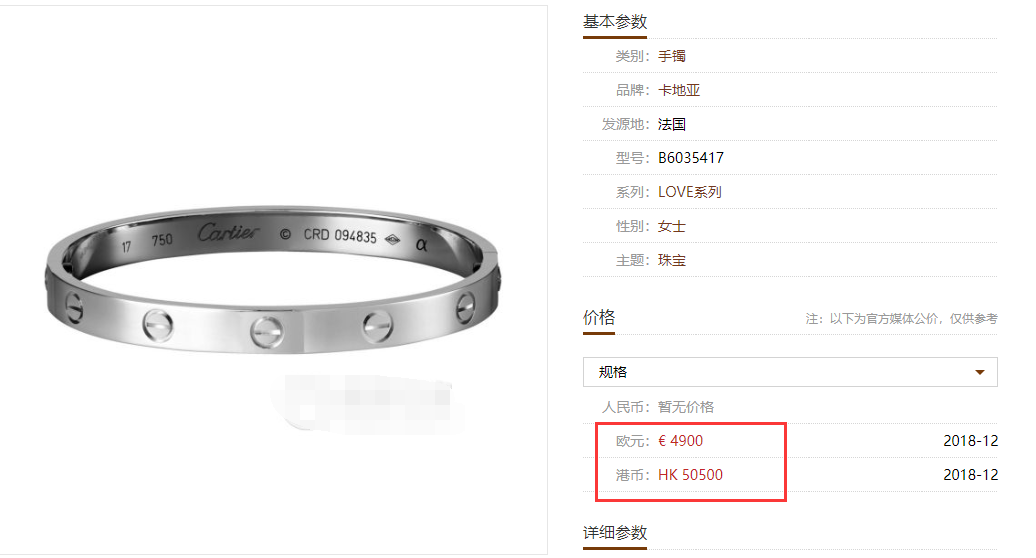The width and height of the screenshot is (1036, 558).
Task: Click the Cartier bracelet product image
Action: [273, 278]
